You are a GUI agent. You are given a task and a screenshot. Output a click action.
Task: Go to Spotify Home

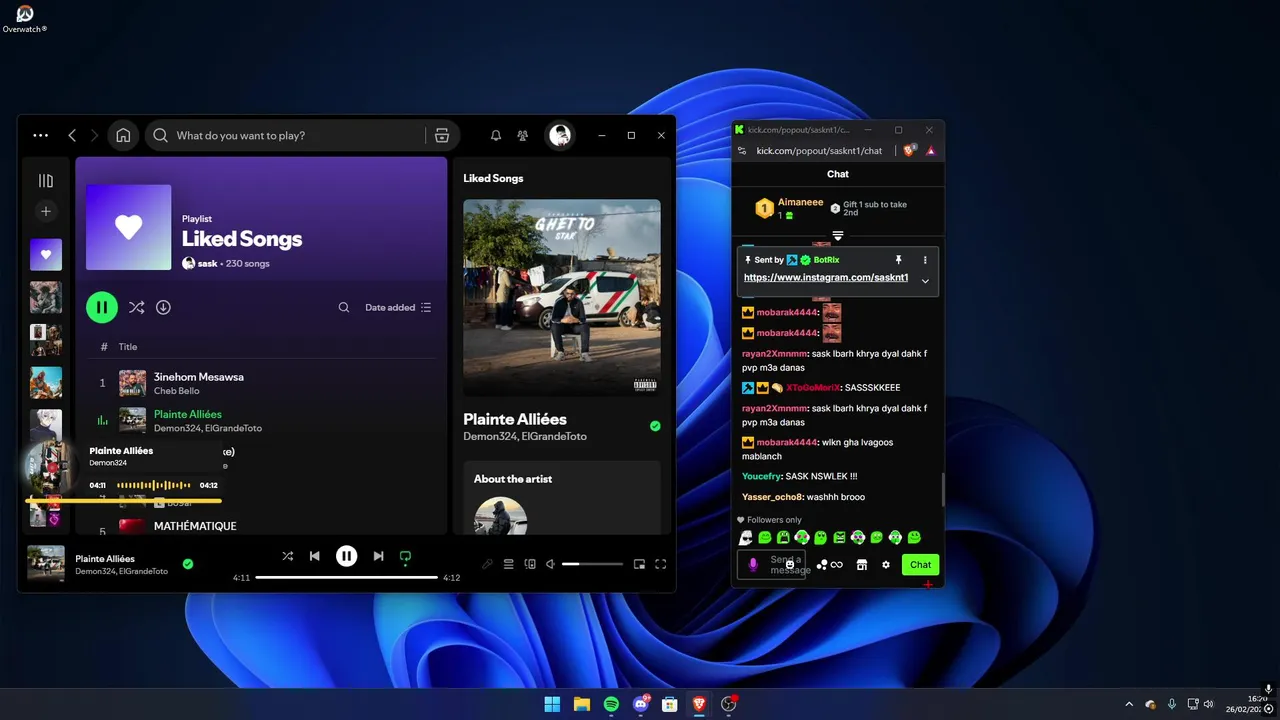point(123,135)
